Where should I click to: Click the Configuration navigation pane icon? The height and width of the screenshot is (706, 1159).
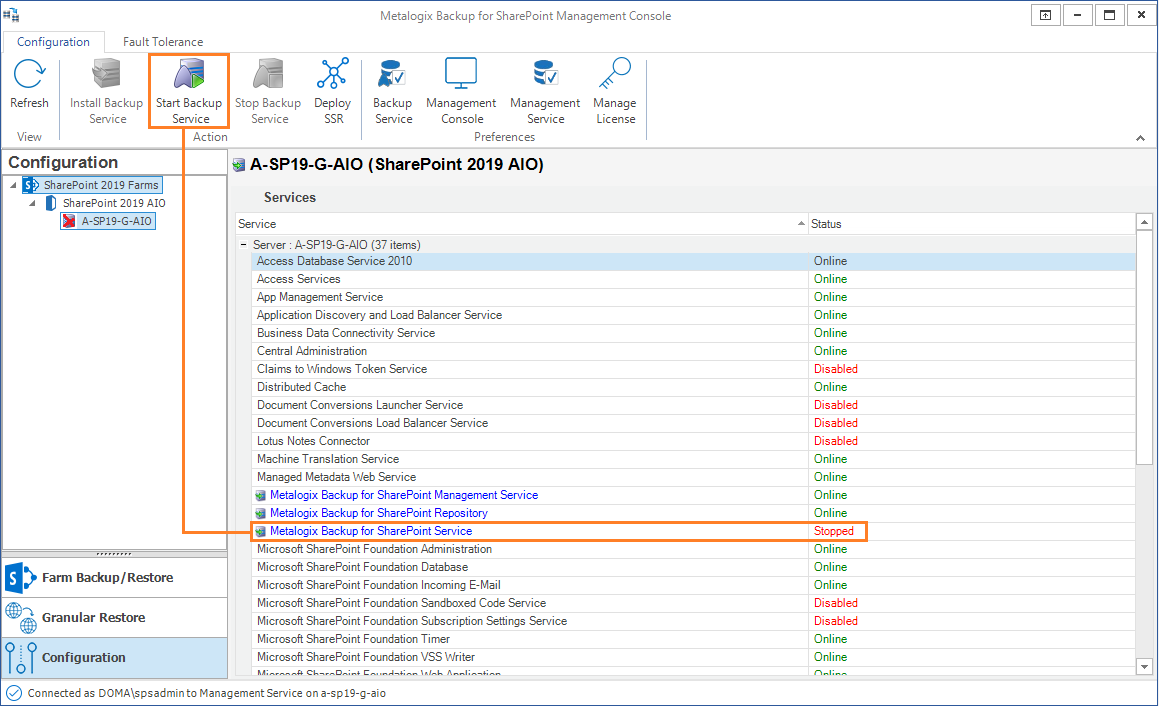pos(20,658)
